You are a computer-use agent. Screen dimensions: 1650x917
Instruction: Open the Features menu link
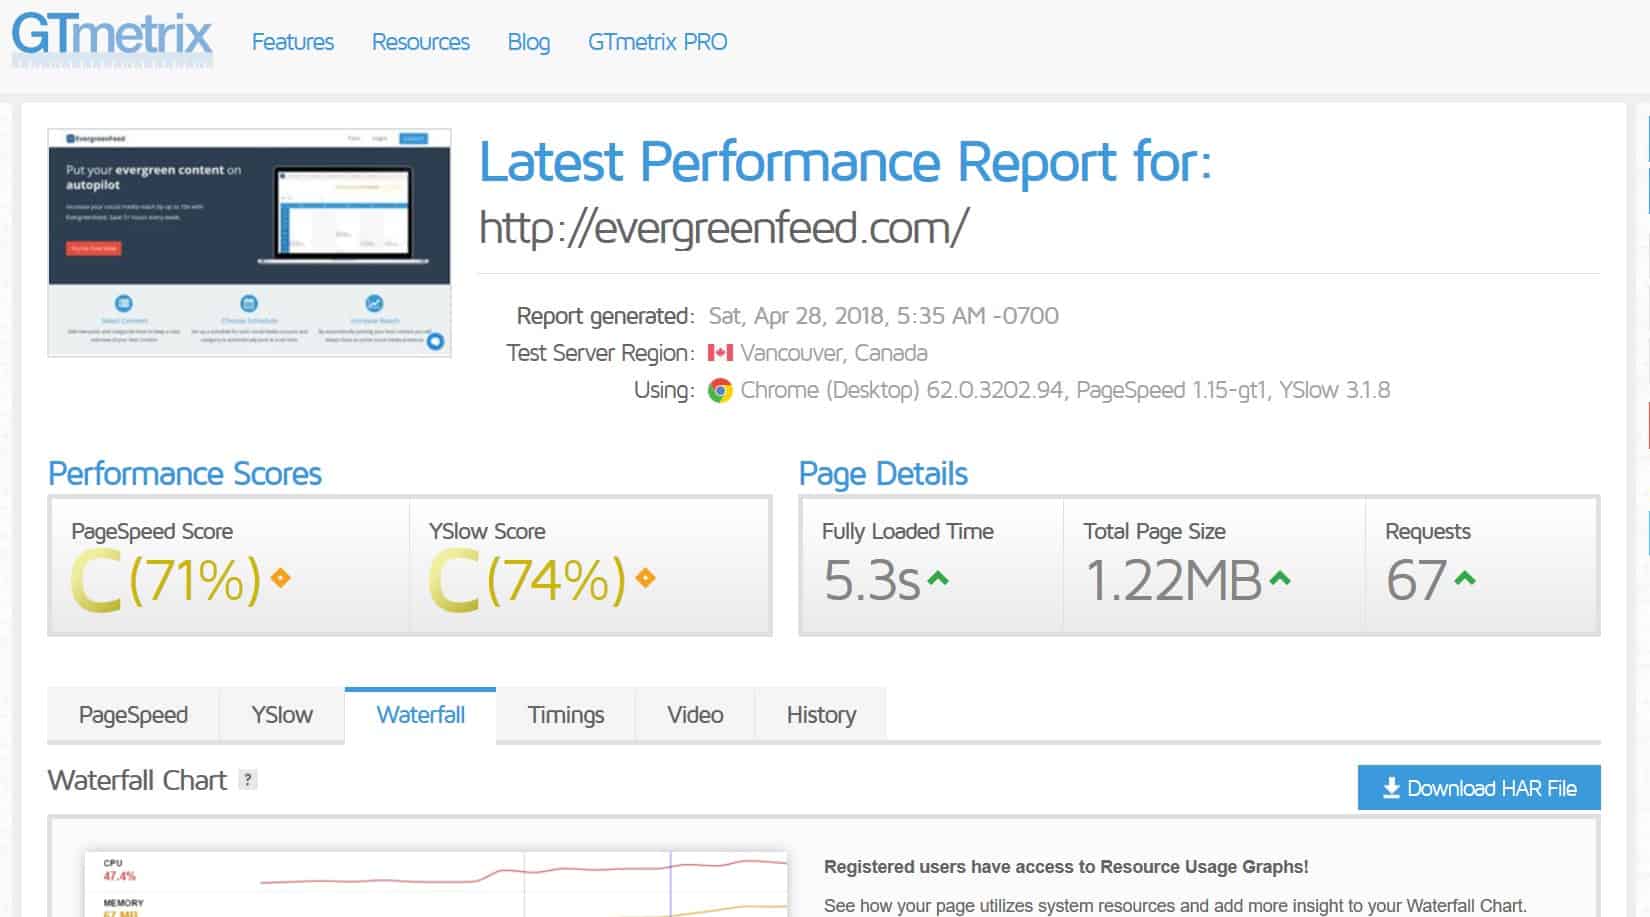293,42
